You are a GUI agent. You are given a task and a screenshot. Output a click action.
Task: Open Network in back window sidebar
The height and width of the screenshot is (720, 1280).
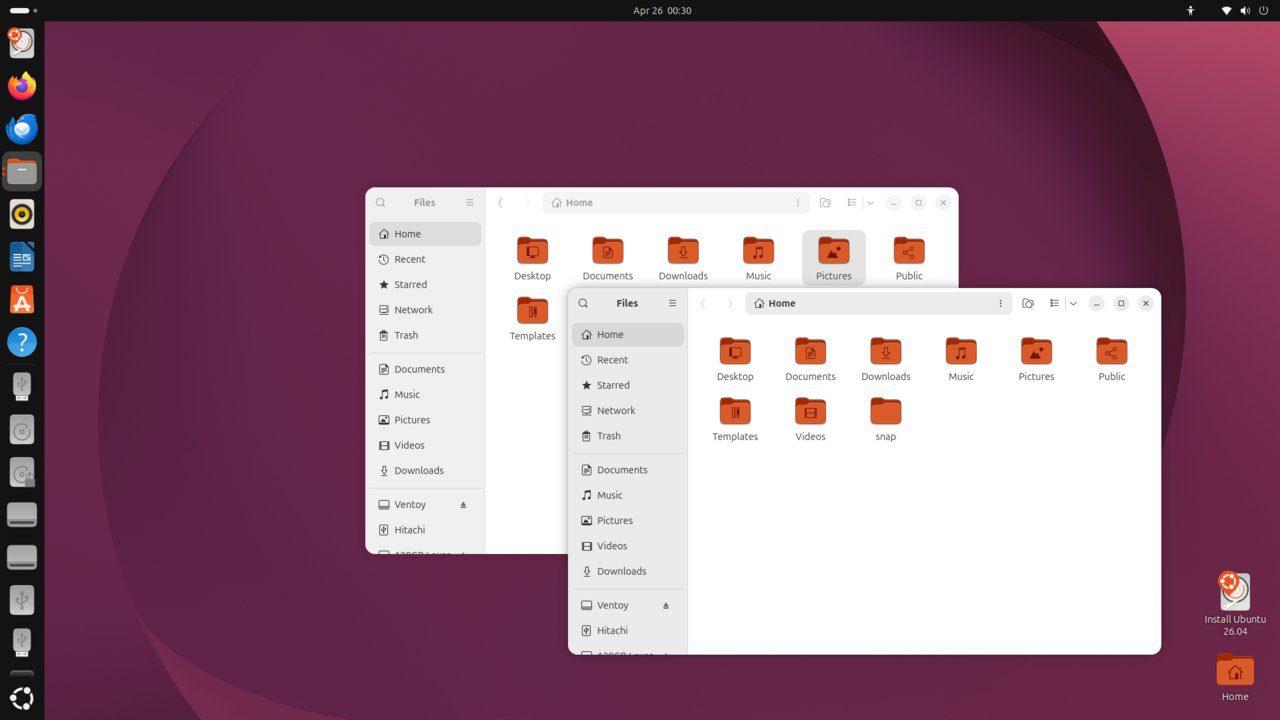click(x=425, y=310)
